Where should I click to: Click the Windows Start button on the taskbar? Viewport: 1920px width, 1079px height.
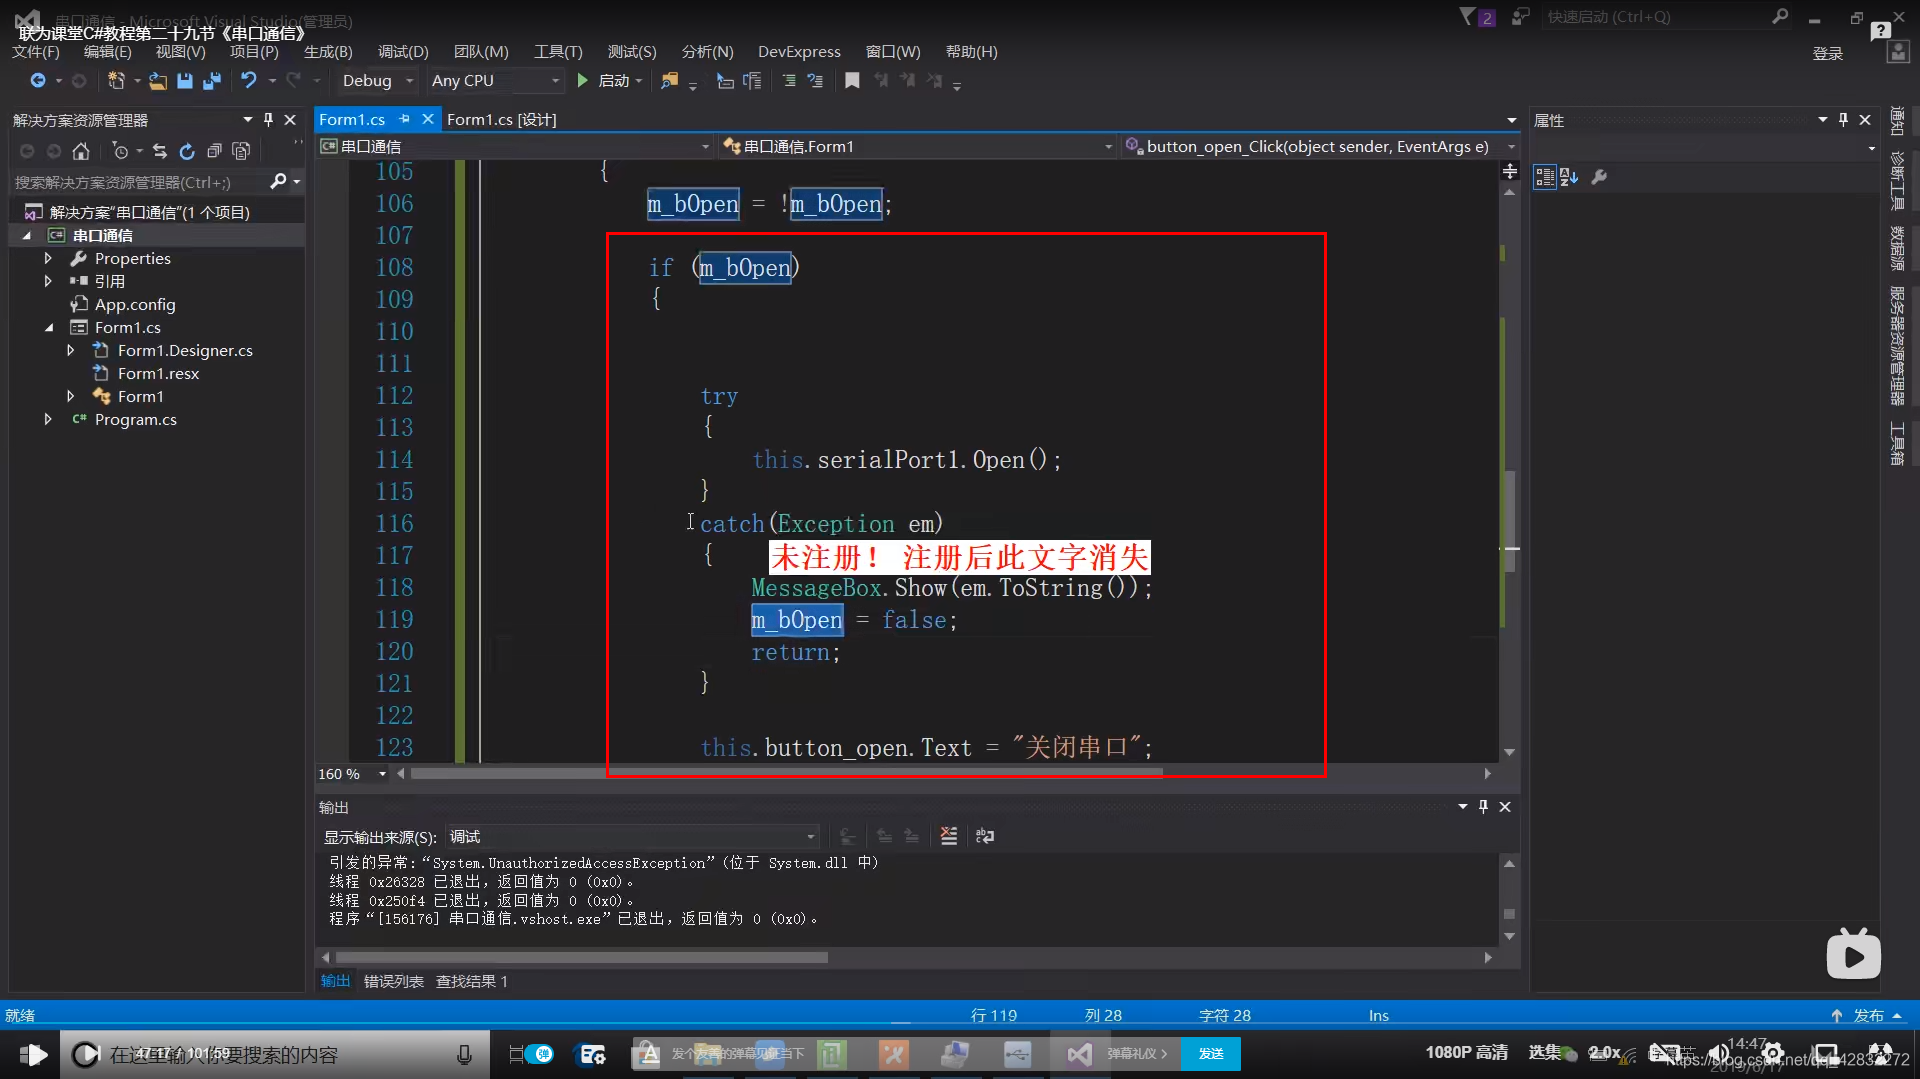coord(32,1054)
